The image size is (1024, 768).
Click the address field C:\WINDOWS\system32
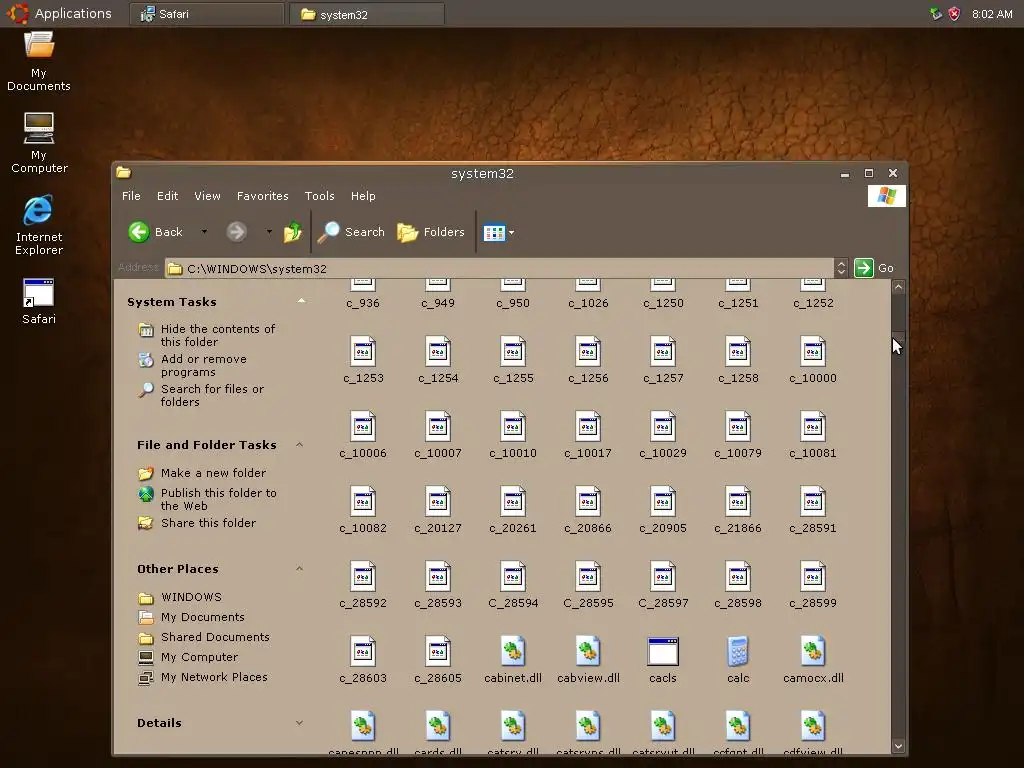pyautogui.click(x=500, y=268)
